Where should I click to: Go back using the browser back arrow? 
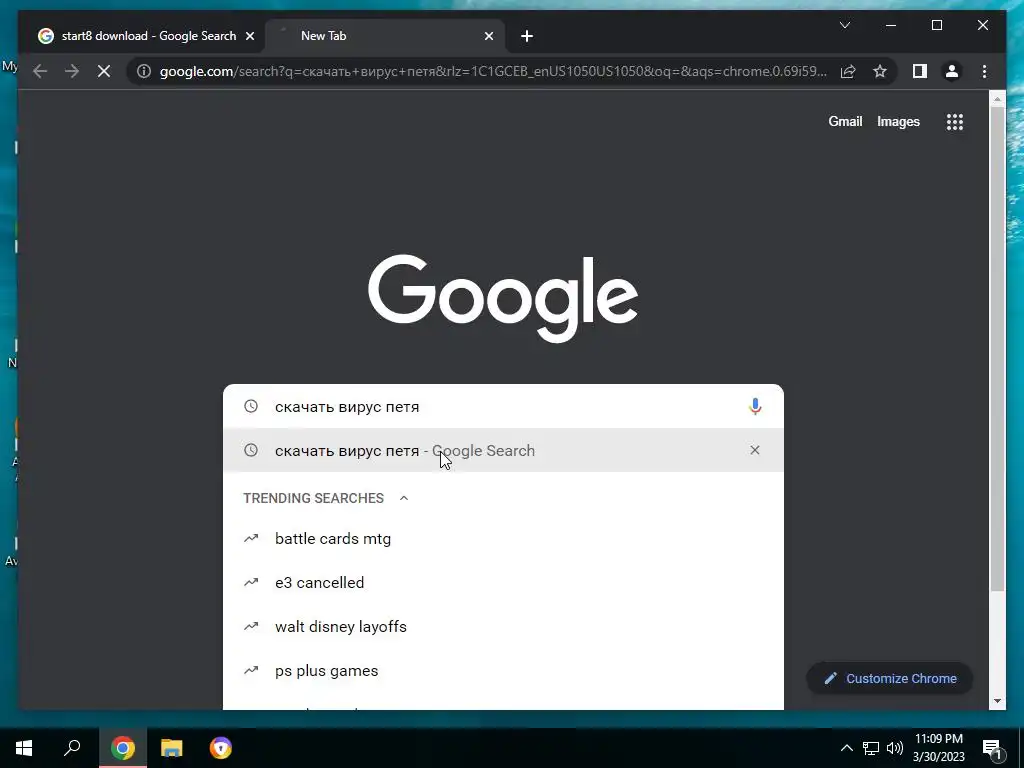40,71
